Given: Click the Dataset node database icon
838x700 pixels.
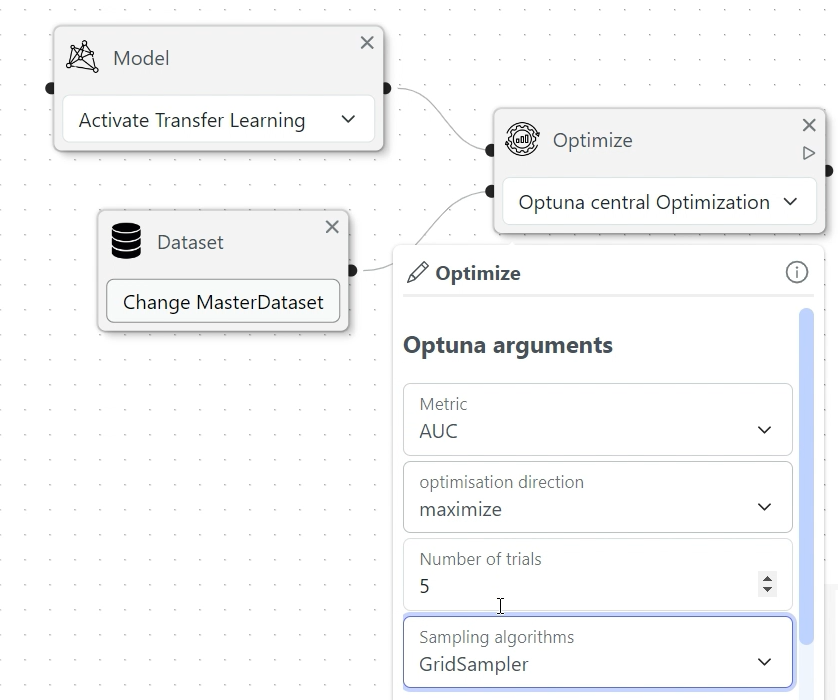Looking at the screenshot, I should [126, 241].
